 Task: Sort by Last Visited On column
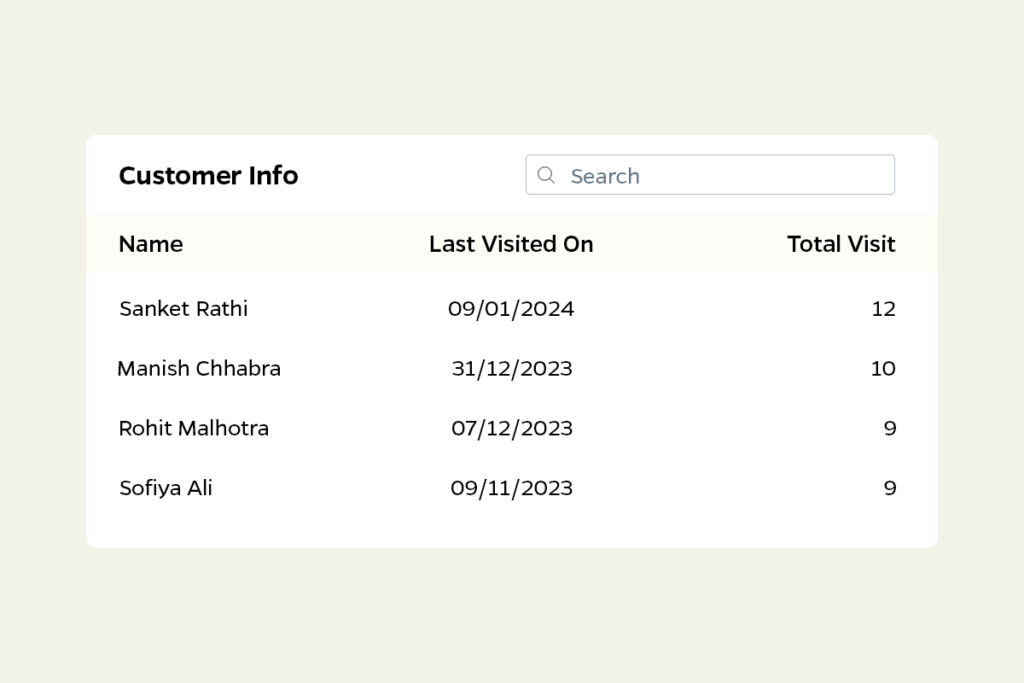click(511, 244)
